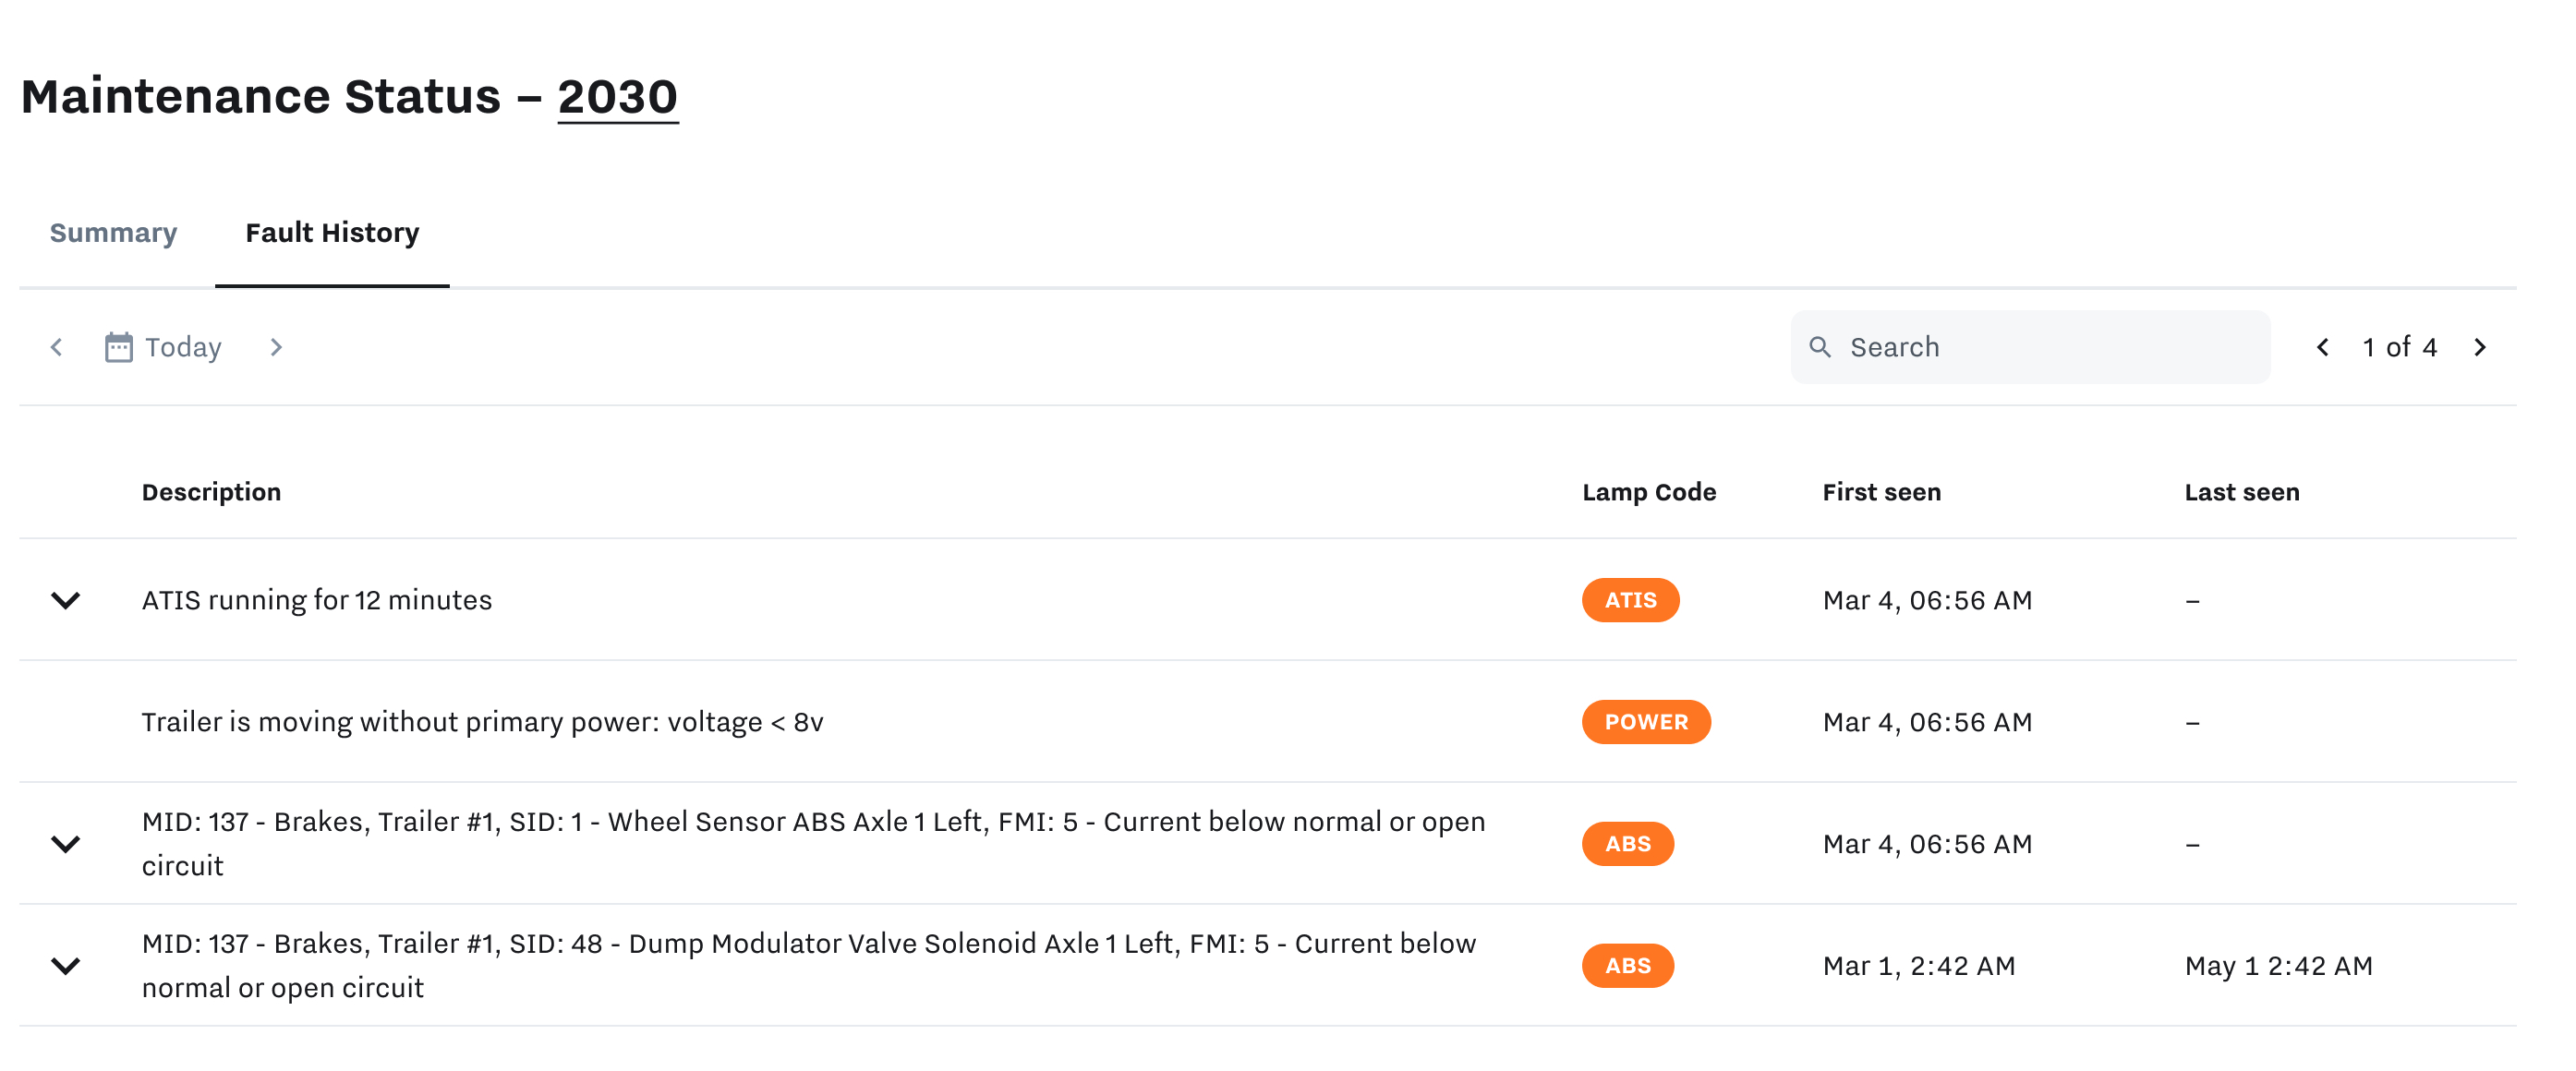2576x1071 pixels.
Task: Click the Last seen column header
Action: [2241, 492]
